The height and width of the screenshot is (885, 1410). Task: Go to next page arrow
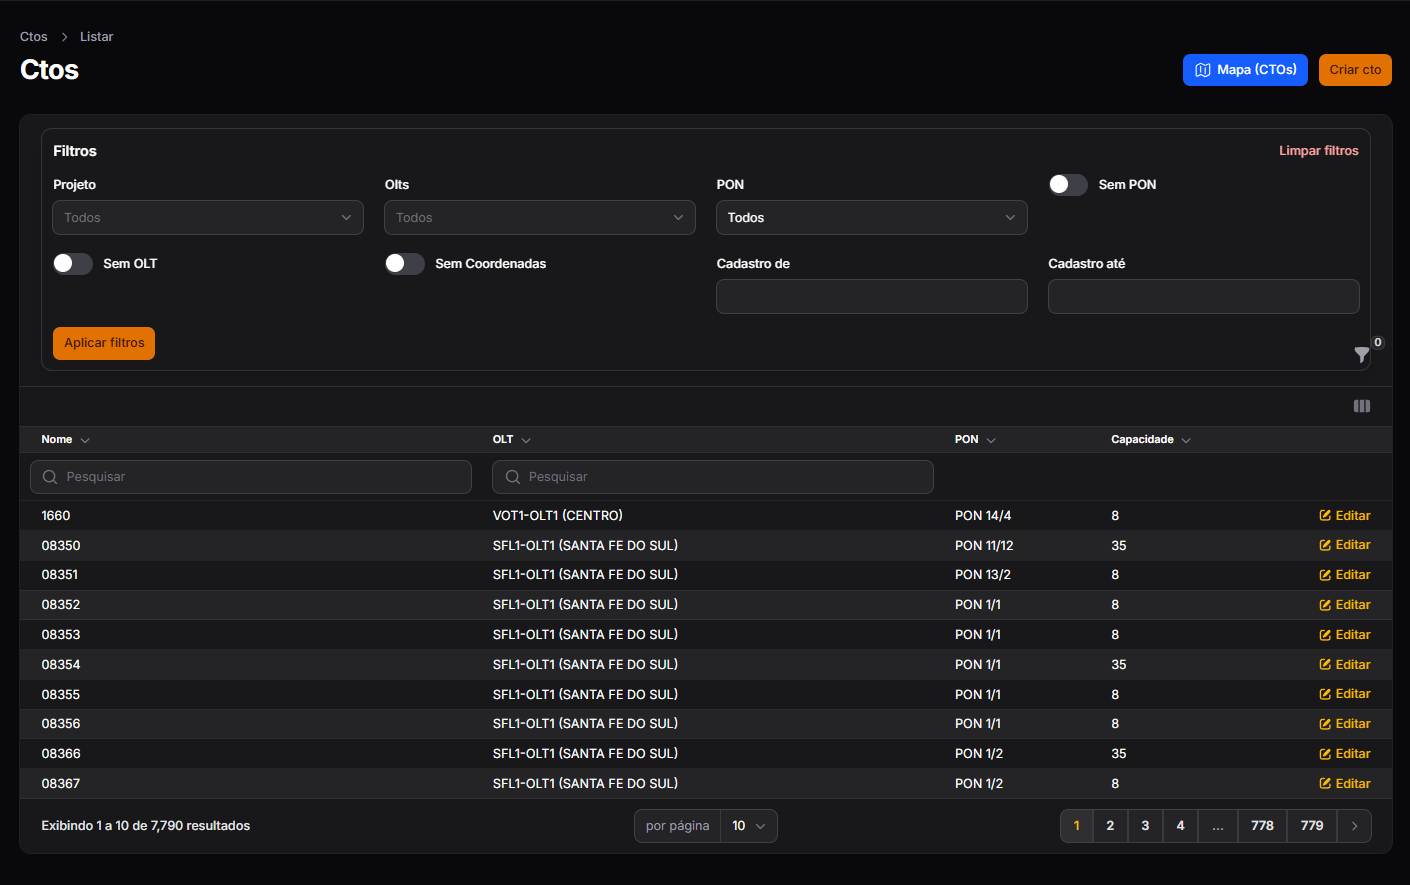pyautogui.click(x=1354, y=826)
